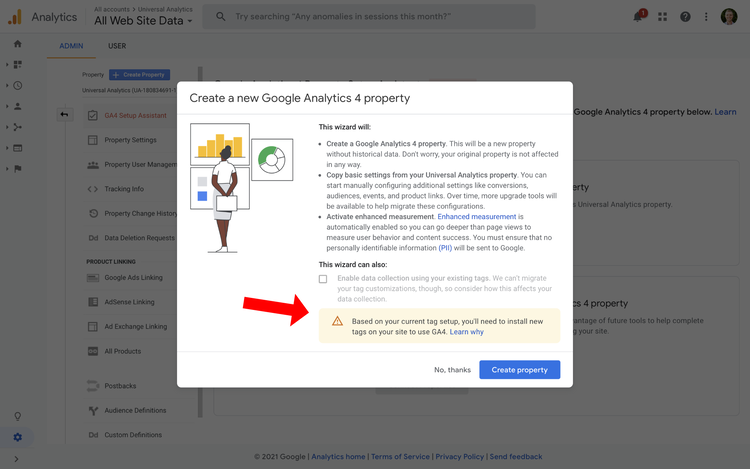Click the Audience Definitions icon
Viewport: 750px width, 469px height.
(93, 410)
